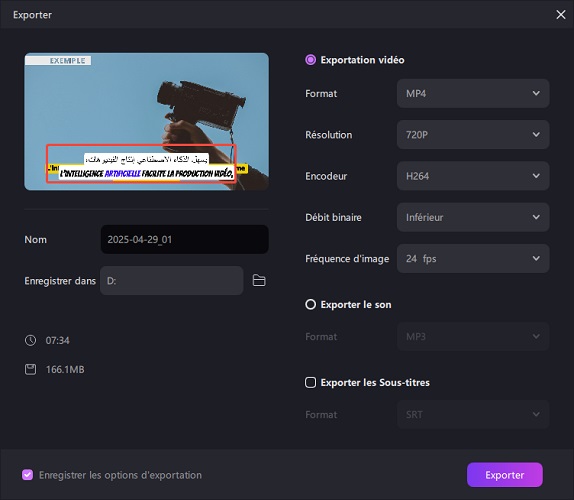The height and width of the screenshot is (500, 574).
Task: Open the folder browse icon next to Enregistrer dans
Action: tap(259, 280)
